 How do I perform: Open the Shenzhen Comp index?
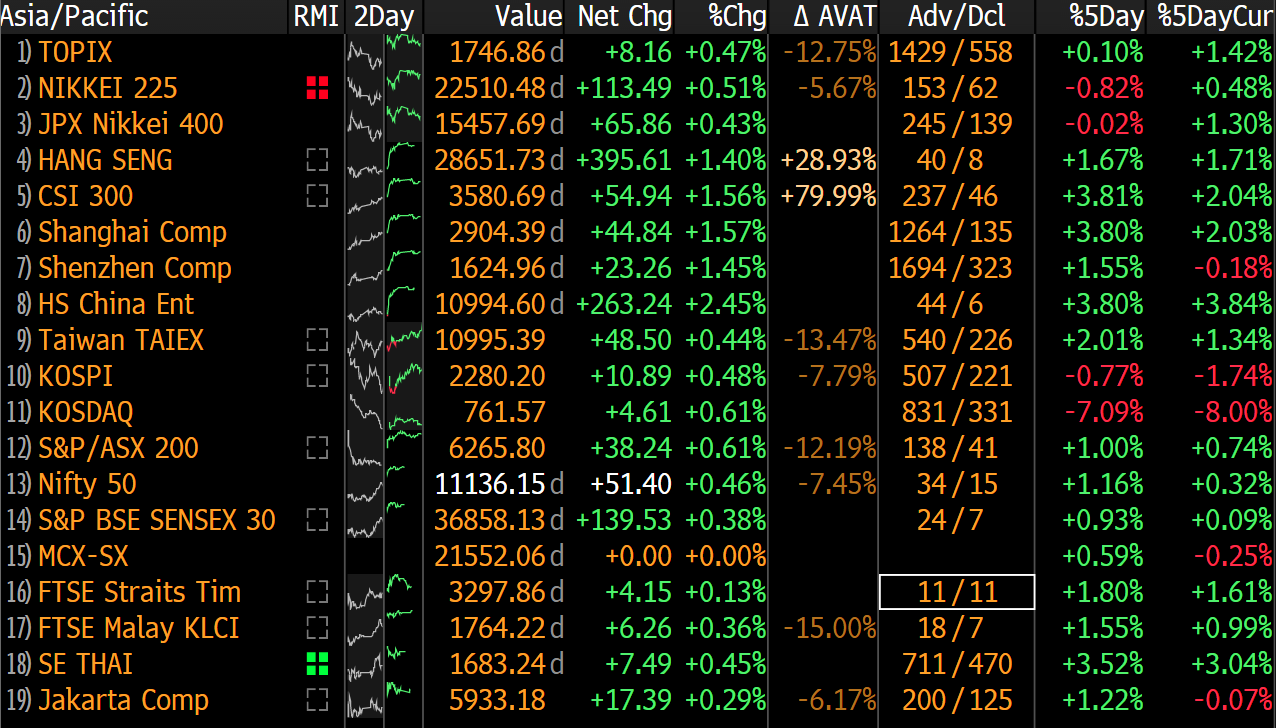[x=135, y=268]
